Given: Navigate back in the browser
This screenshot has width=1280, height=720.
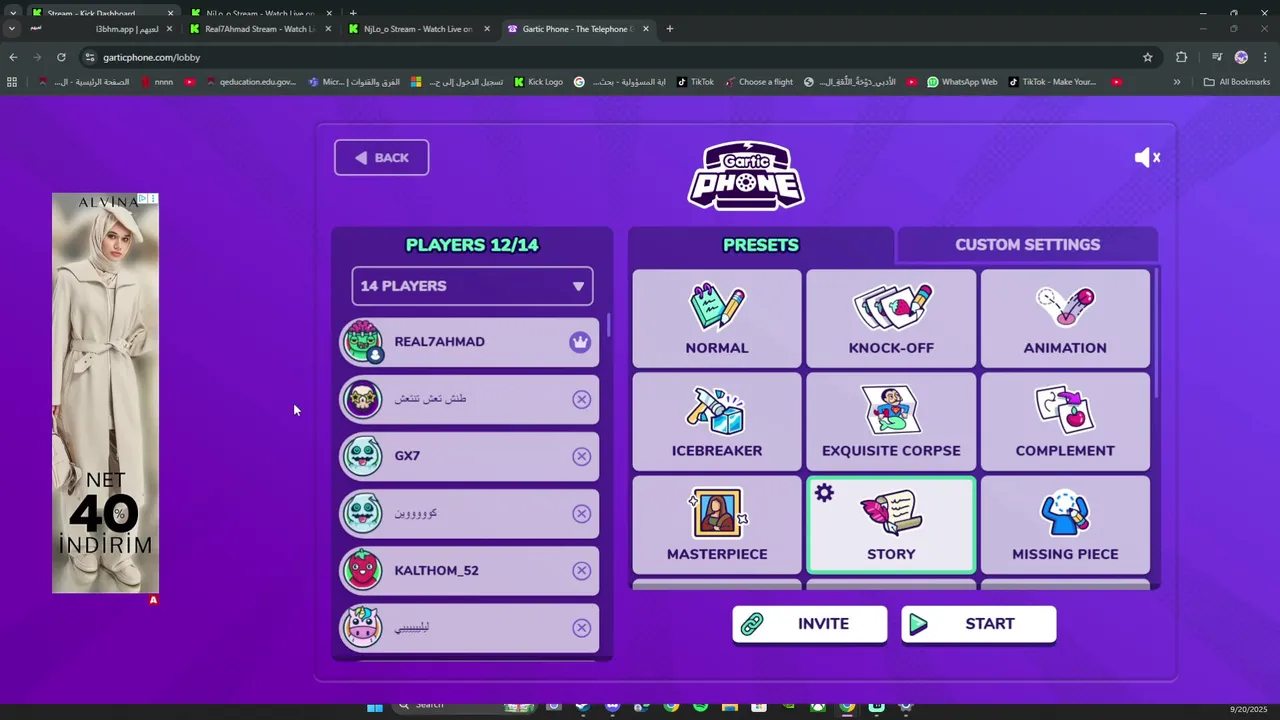Looking at the screenshot, I should (13, 57).
